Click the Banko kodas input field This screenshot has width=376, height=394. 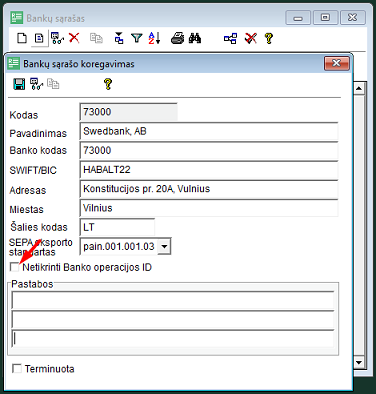point(209,150)
